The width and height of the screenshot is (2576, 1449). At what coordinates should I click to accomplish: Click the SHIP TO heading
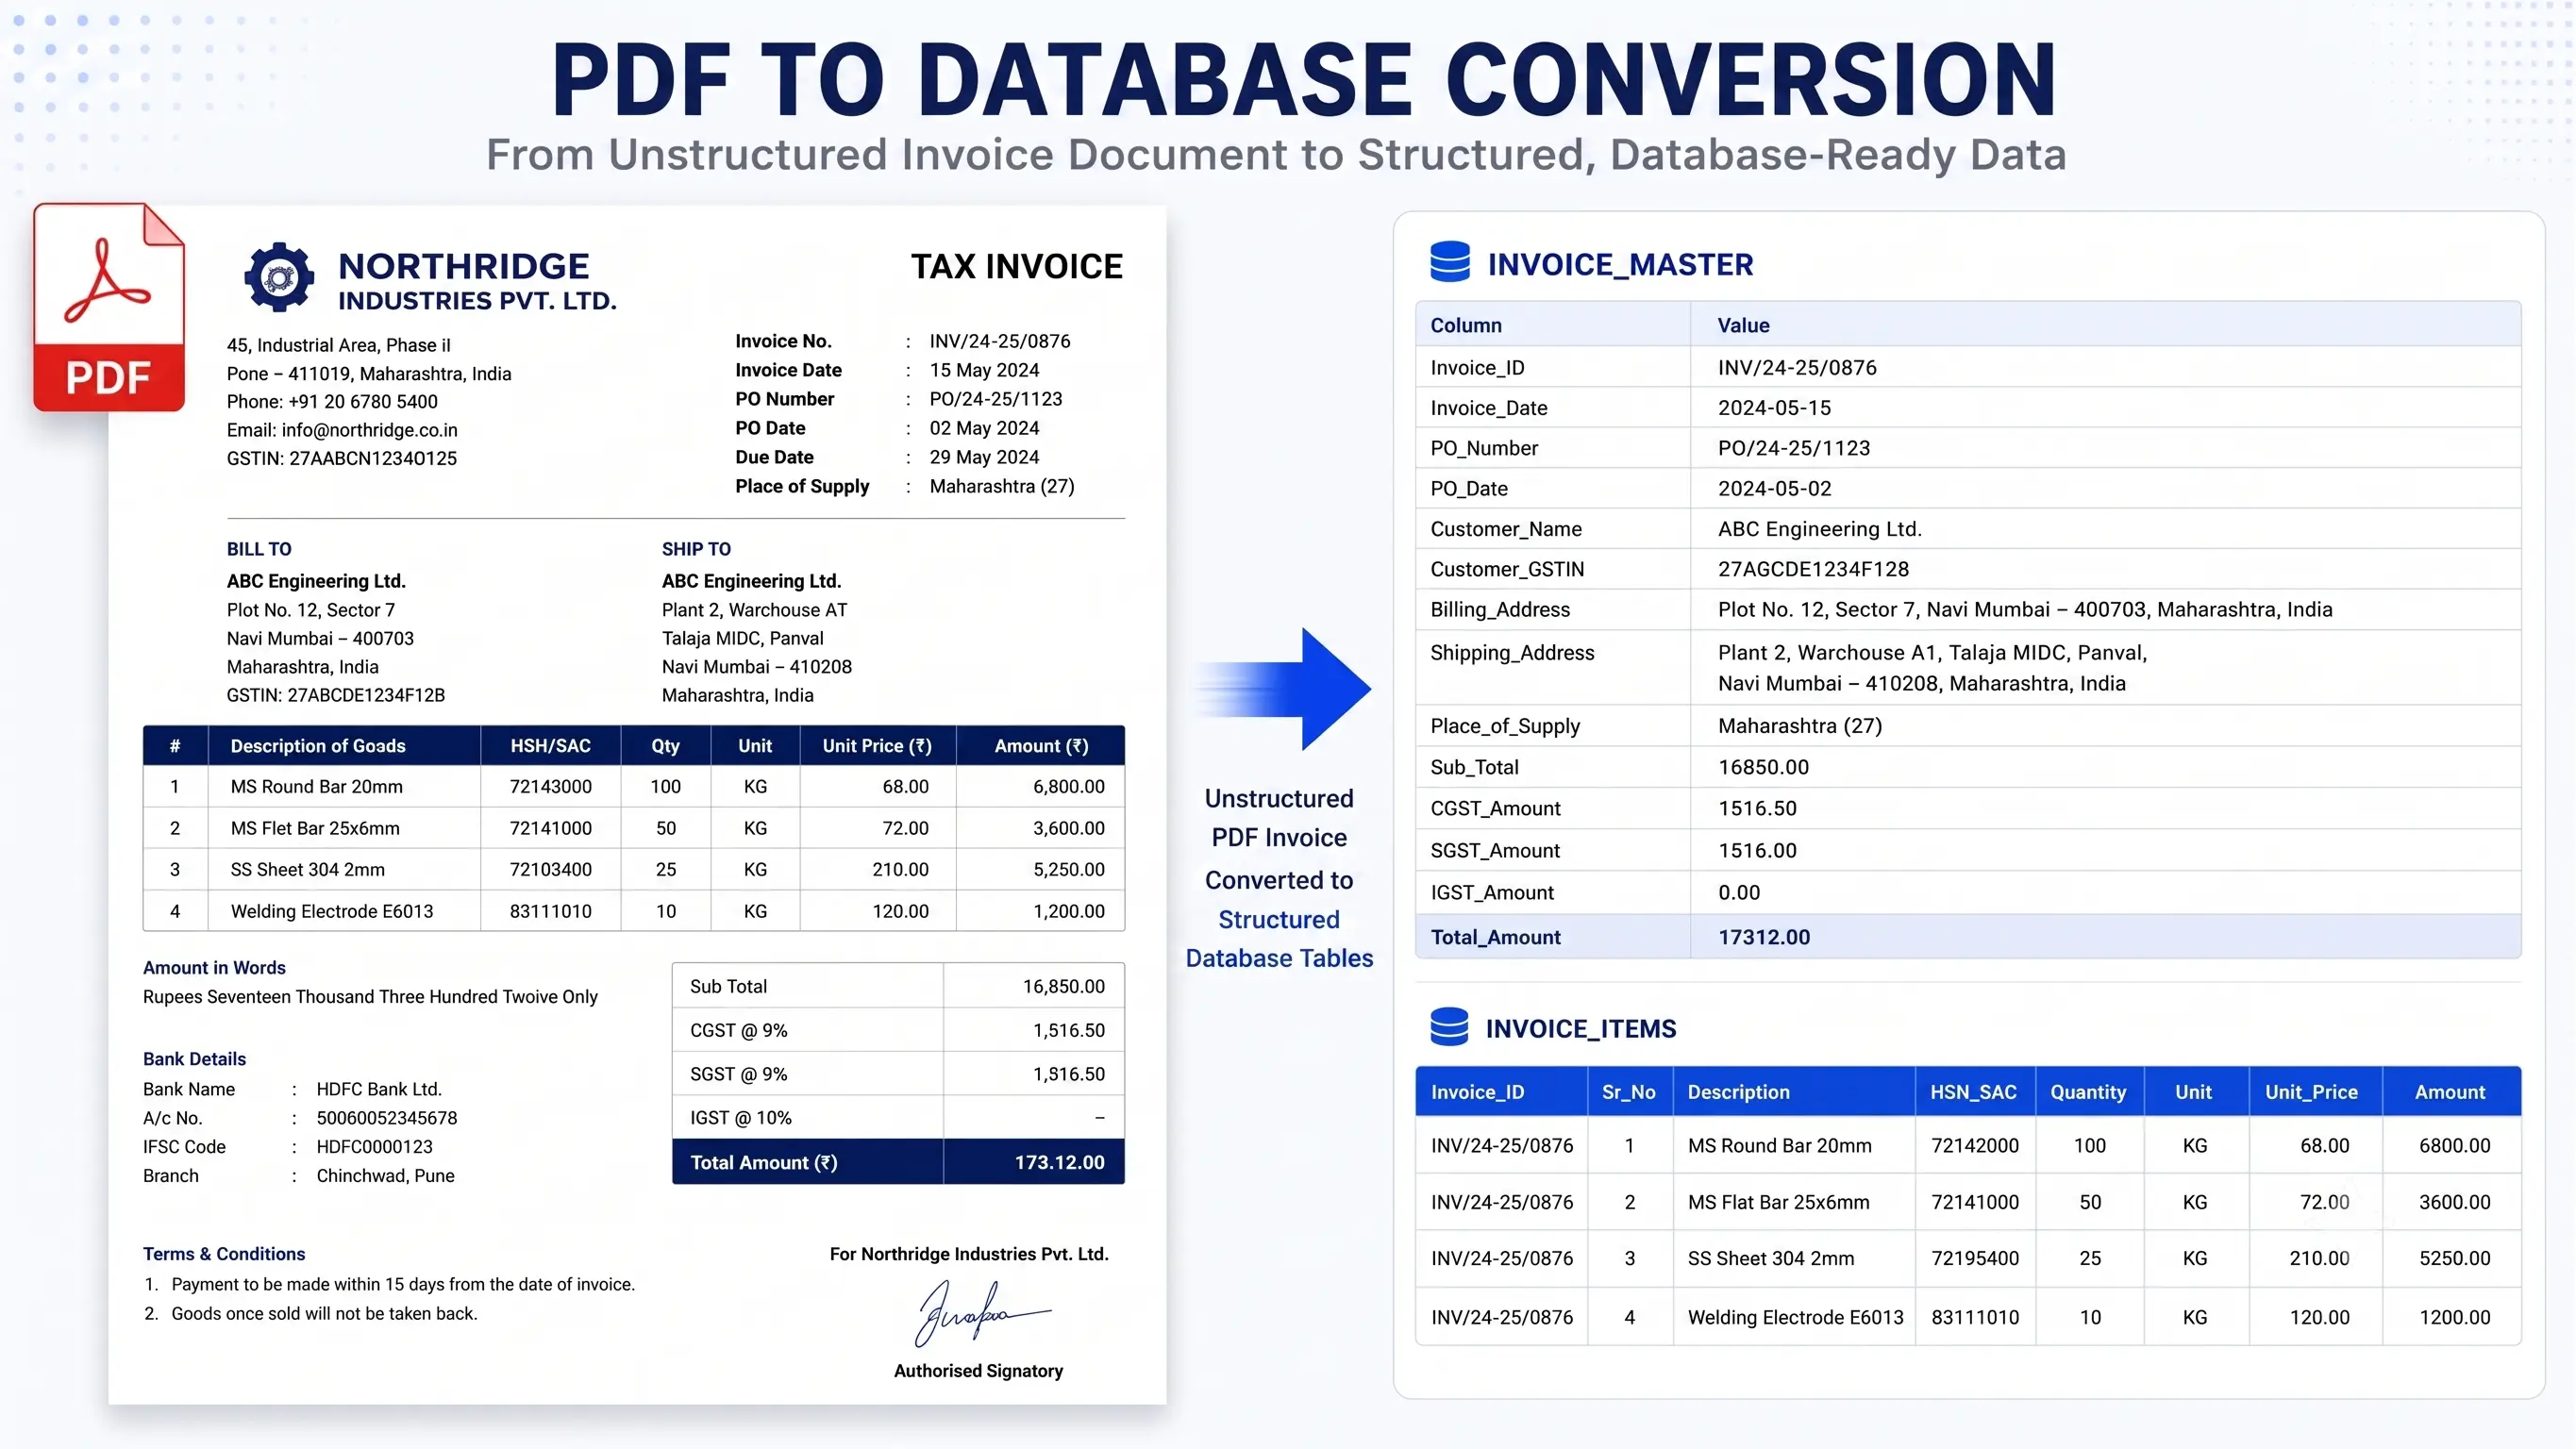tap(696, 549)
